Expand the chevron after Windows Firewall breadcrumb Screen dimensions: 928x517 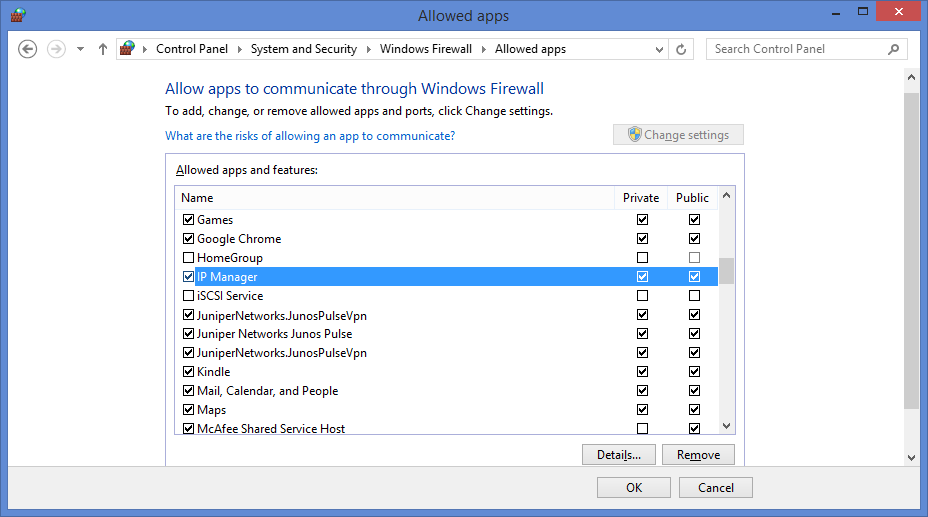484,49
